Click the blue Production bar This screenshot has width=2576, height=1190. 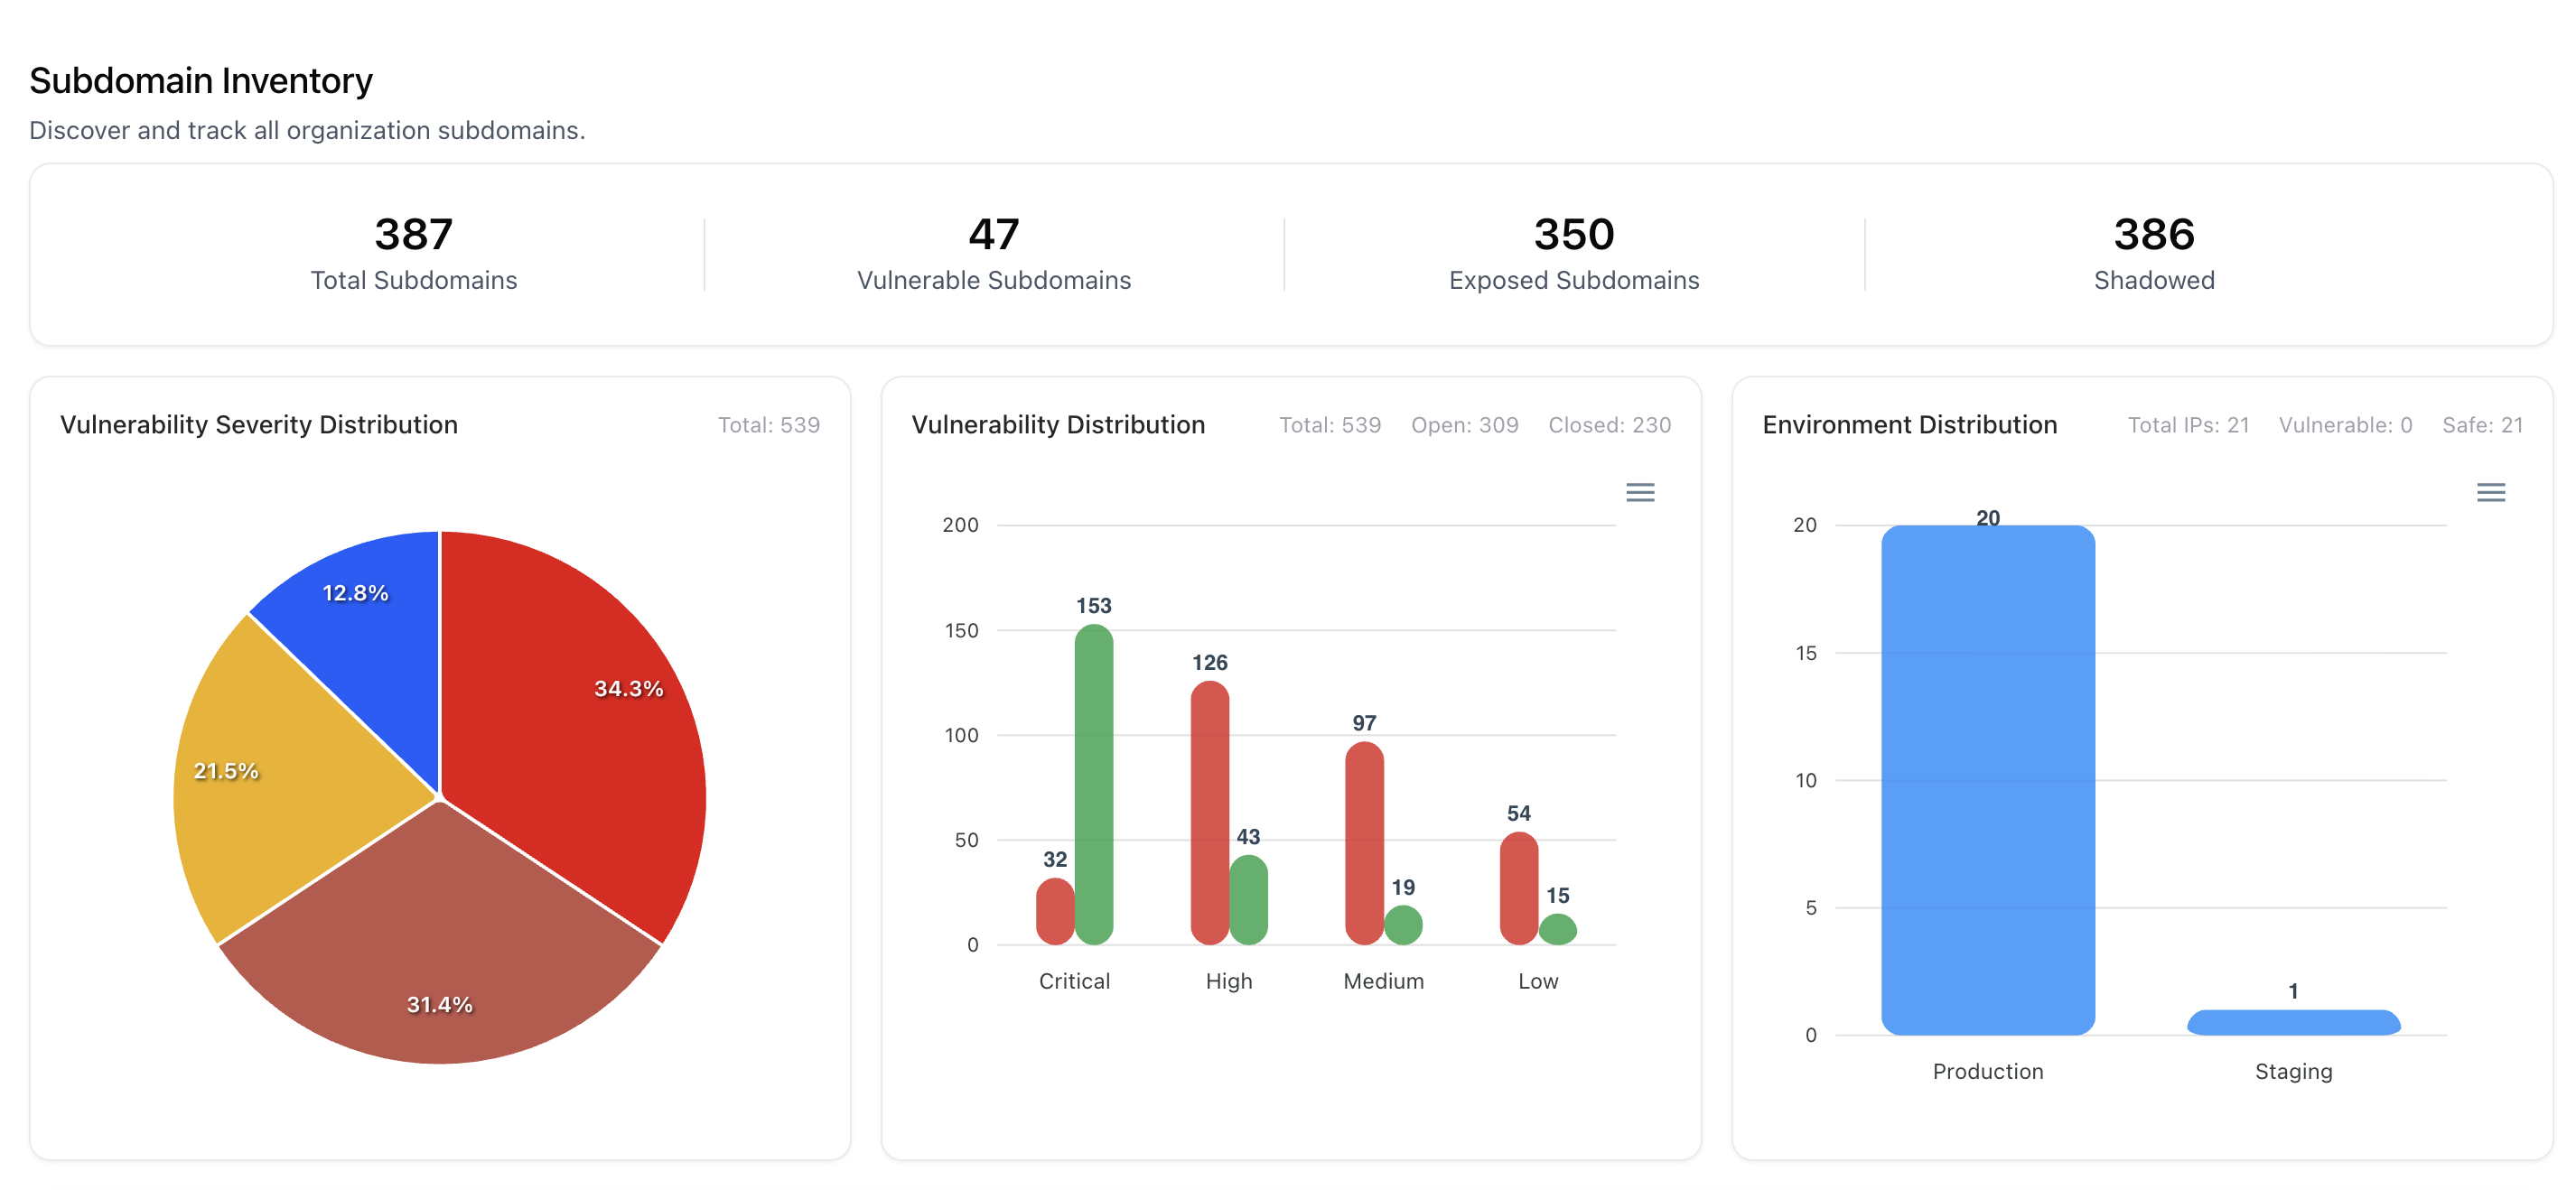[x=1987, y=780]
